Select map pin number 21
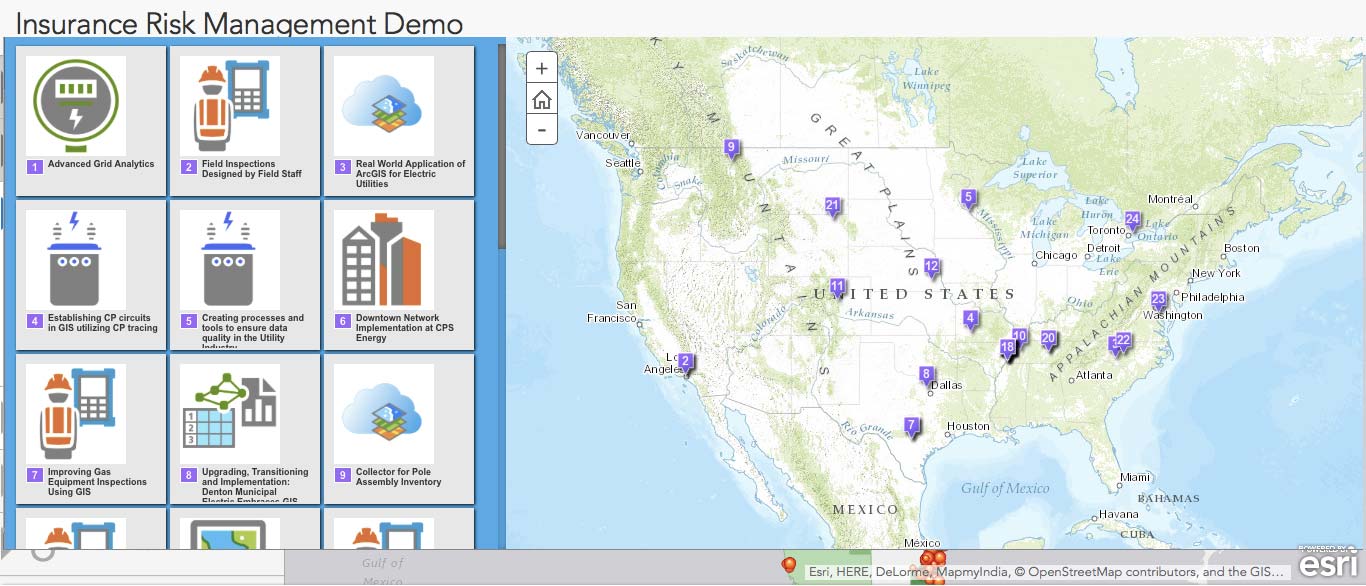The width and height of the screenshot is (1366, 586). 833,207
